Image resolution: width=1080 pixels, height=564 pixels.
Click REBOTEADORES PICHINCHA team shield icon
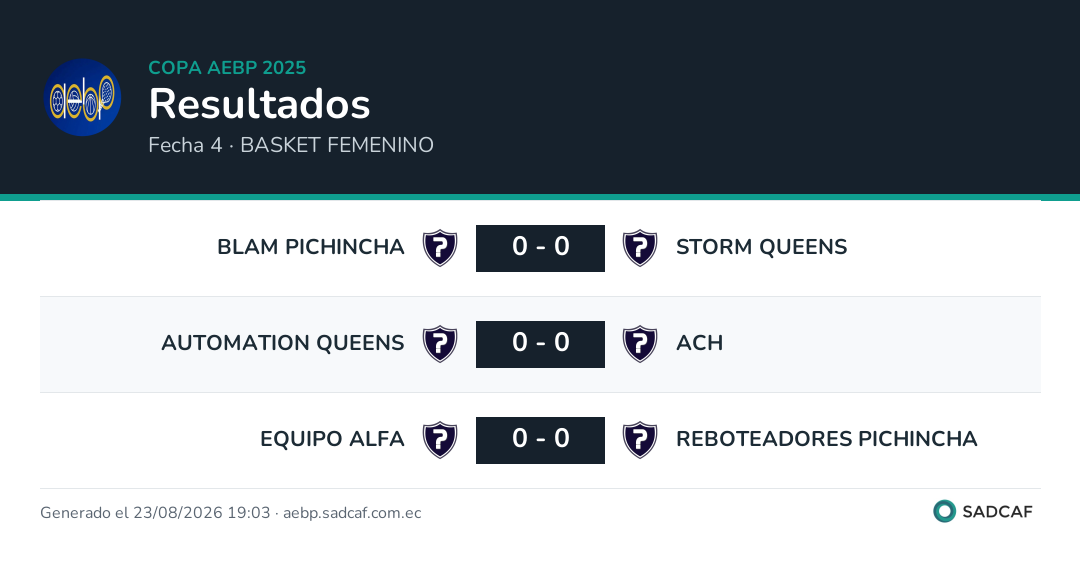(640, 440)
